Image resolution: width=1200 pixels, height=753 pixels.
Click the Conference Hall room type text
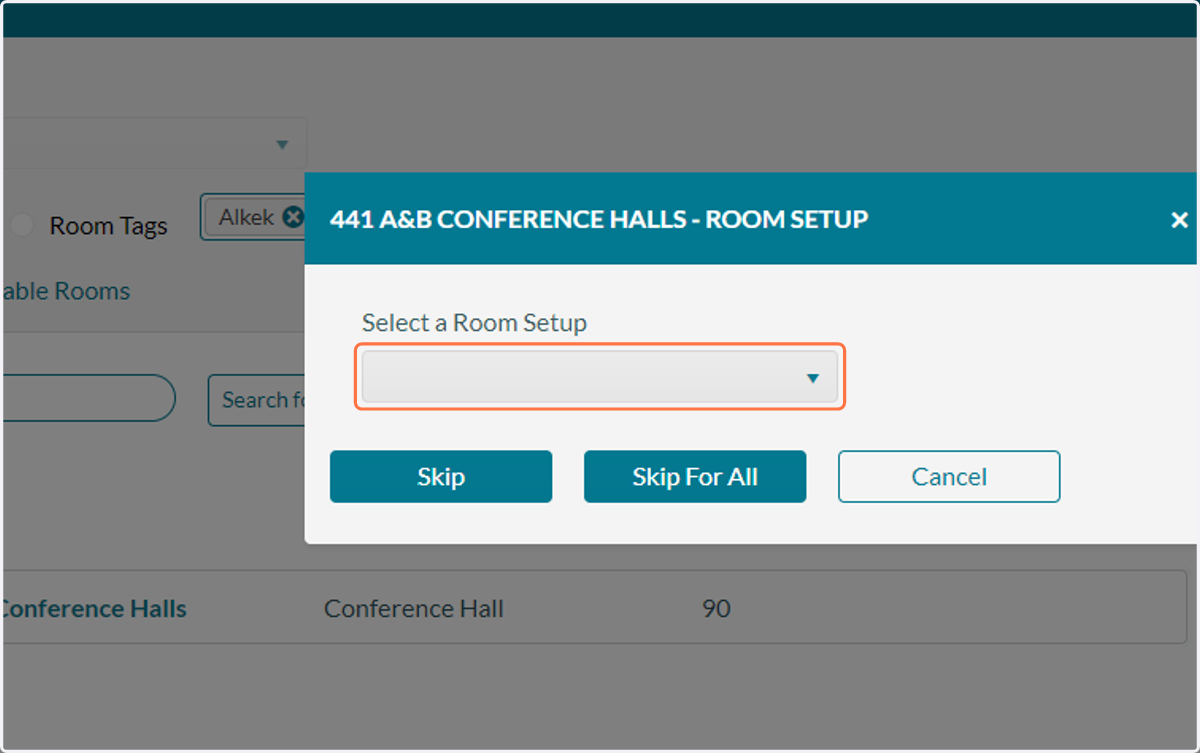(414, 608)
